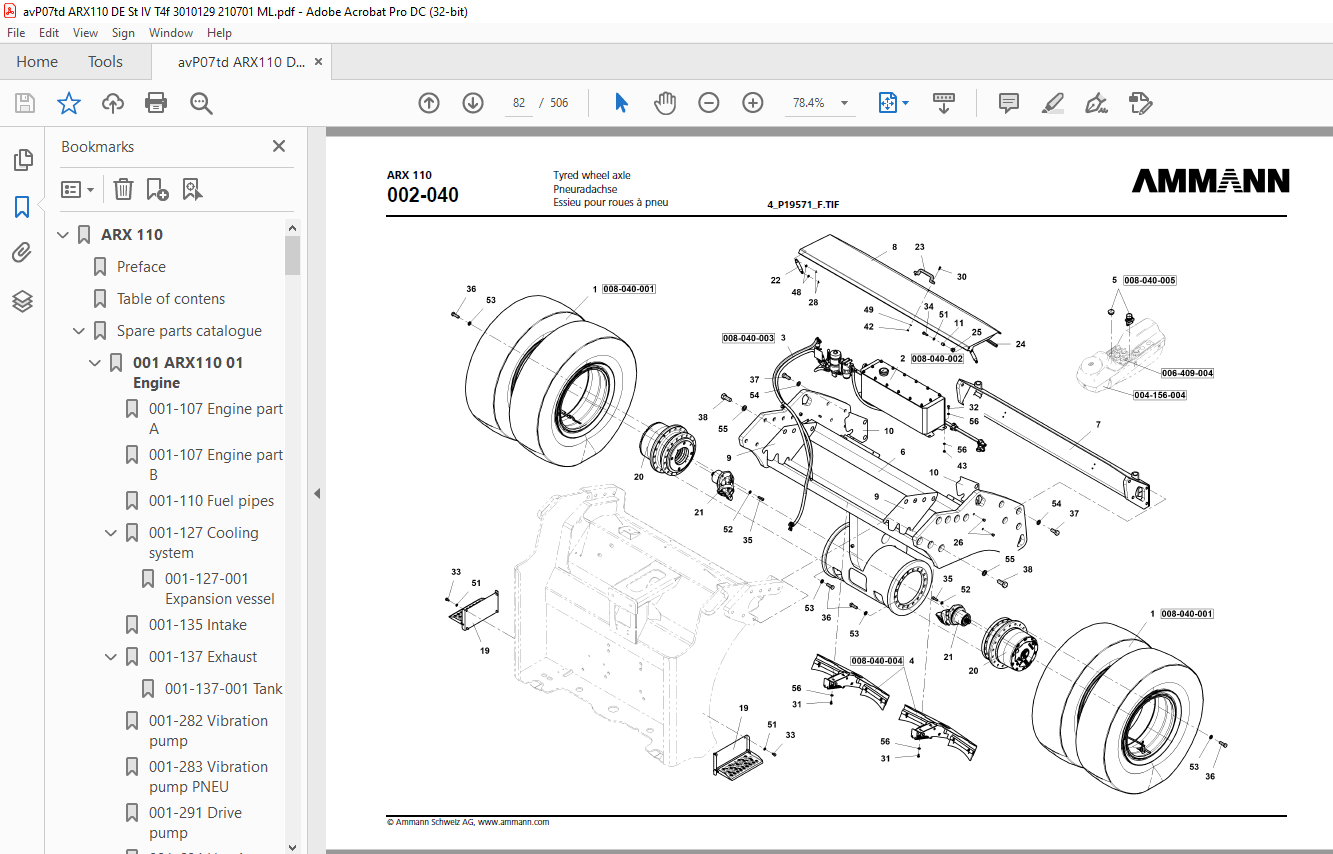Click the page number input field
Image resolution: width=1333 pixels, height=854 pixels.
[518, 103]
